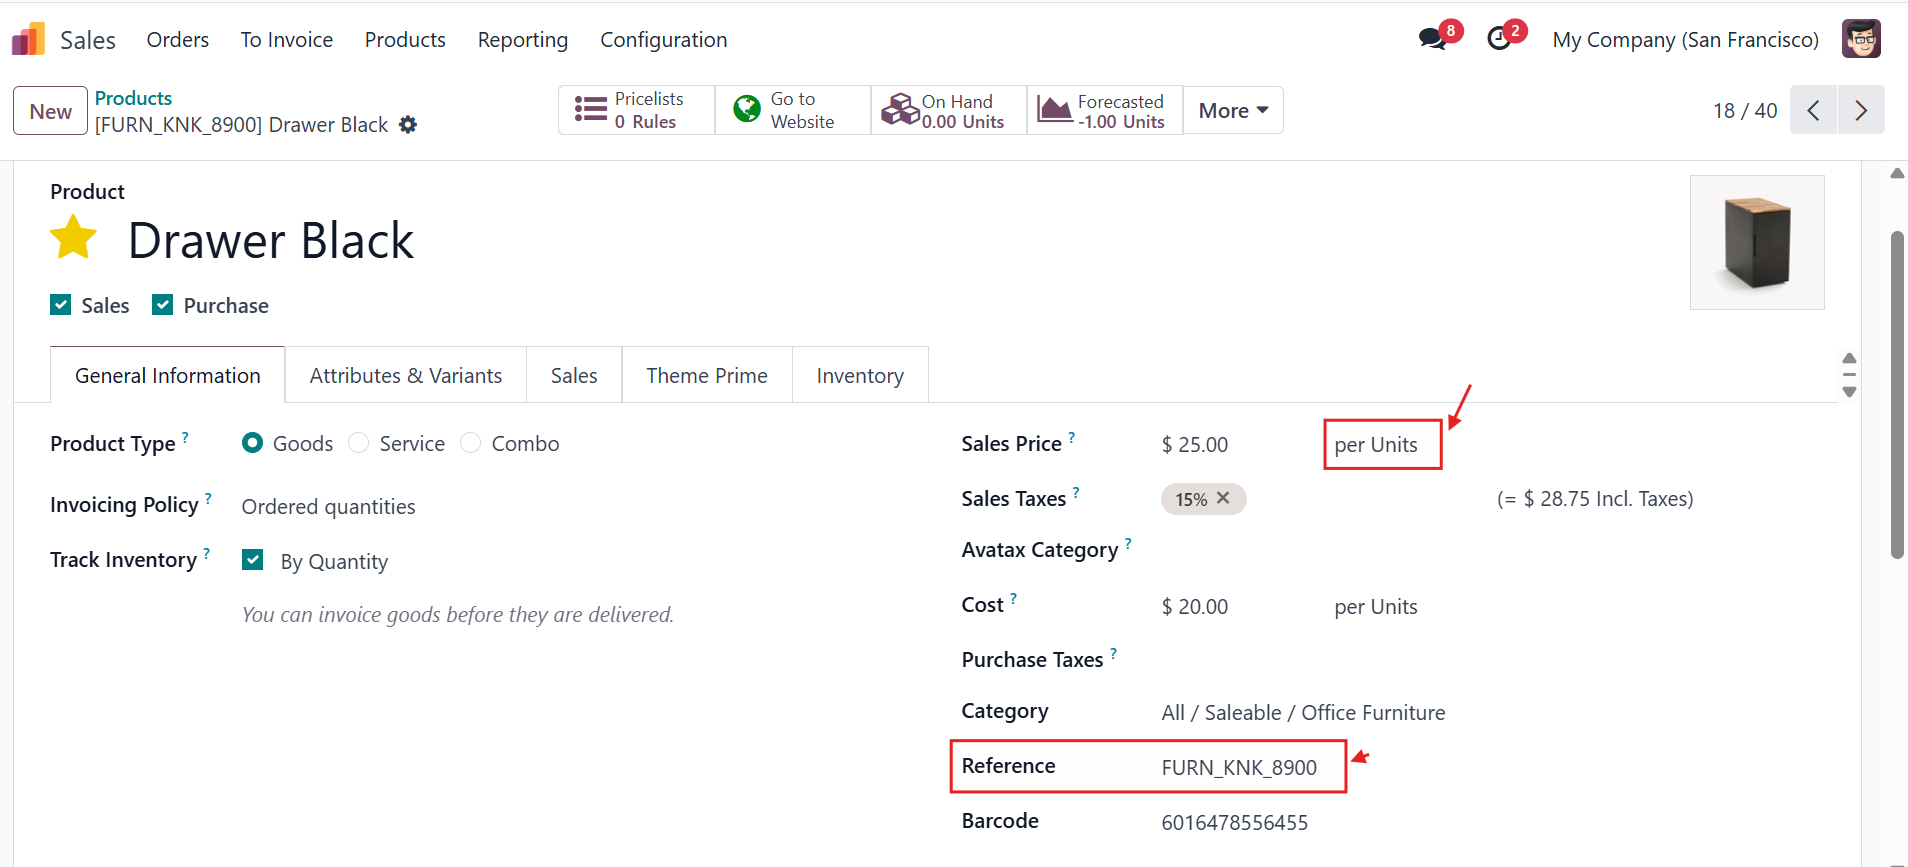Toggle the favorite star for Drawer Black

[73, 239]
